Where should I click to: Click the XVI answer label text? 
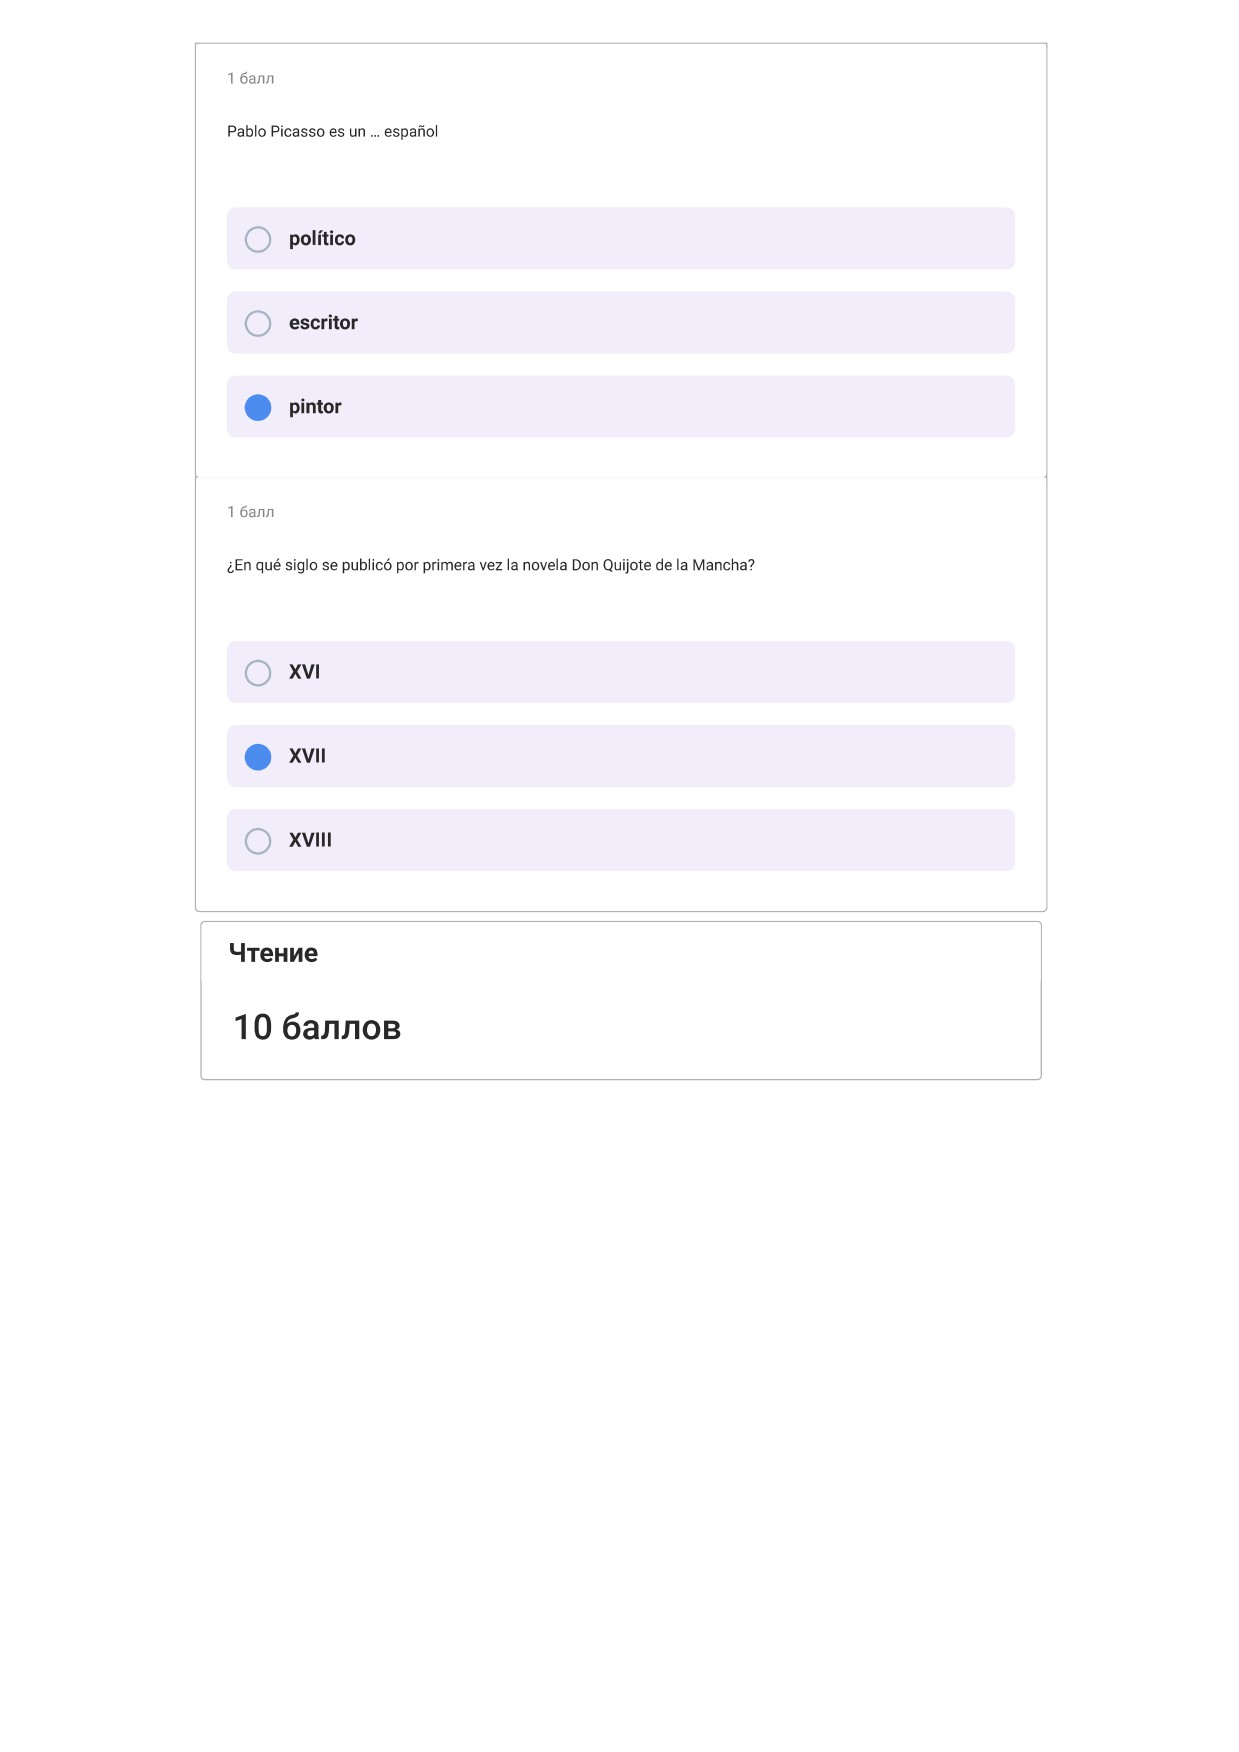(x=304, y=672)
